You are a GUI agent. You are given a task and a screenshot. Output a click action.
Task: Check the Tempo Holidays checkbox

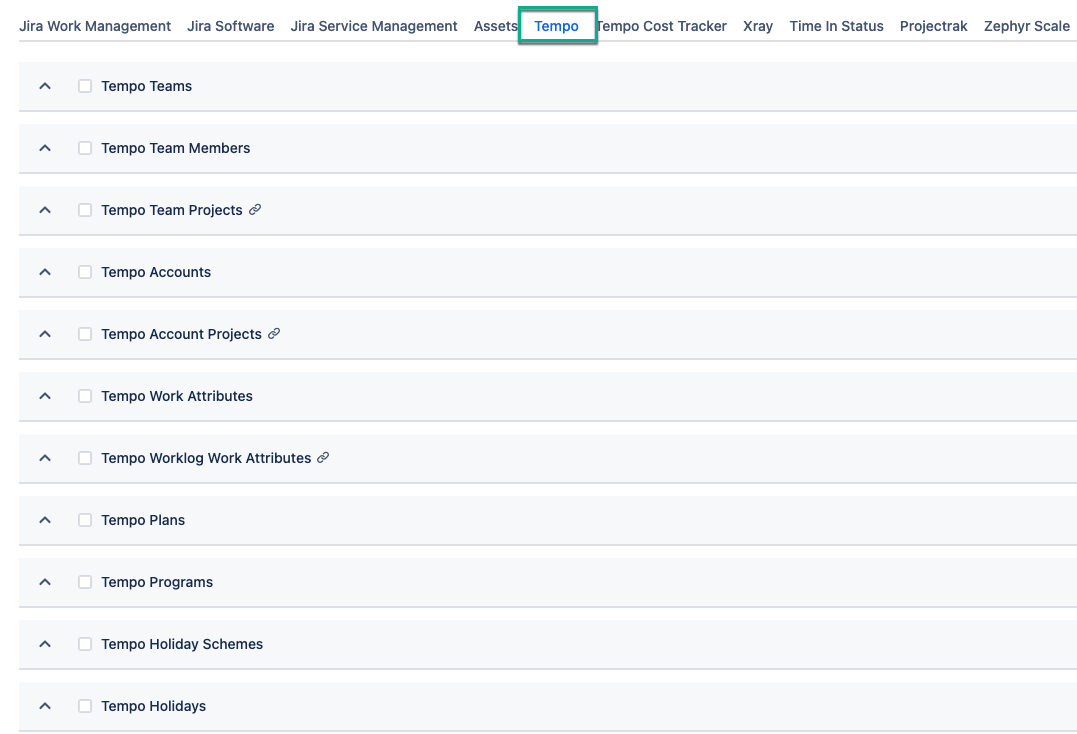[x=85, y=706]
